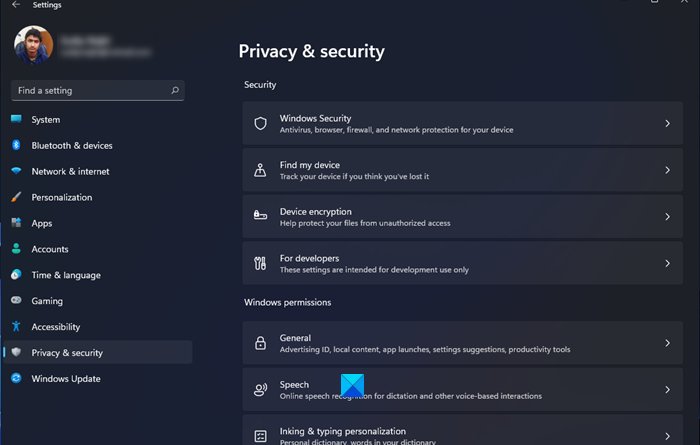Image resolution: width=700 pixels, height=445 pixels.
Task: Click the user profile avatar
Action: pos(33,45)
